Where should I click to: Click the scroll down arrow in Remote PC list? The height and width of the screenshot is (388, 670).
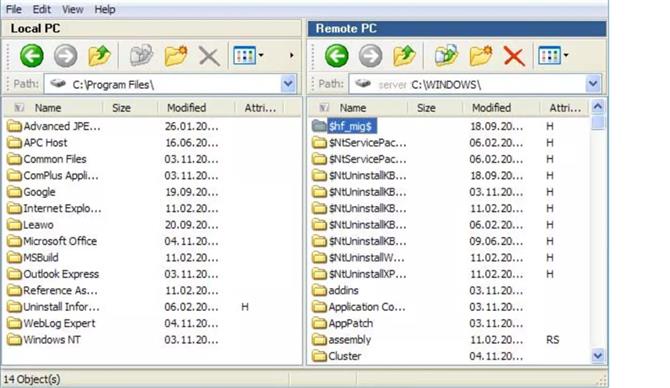[598, 356]
